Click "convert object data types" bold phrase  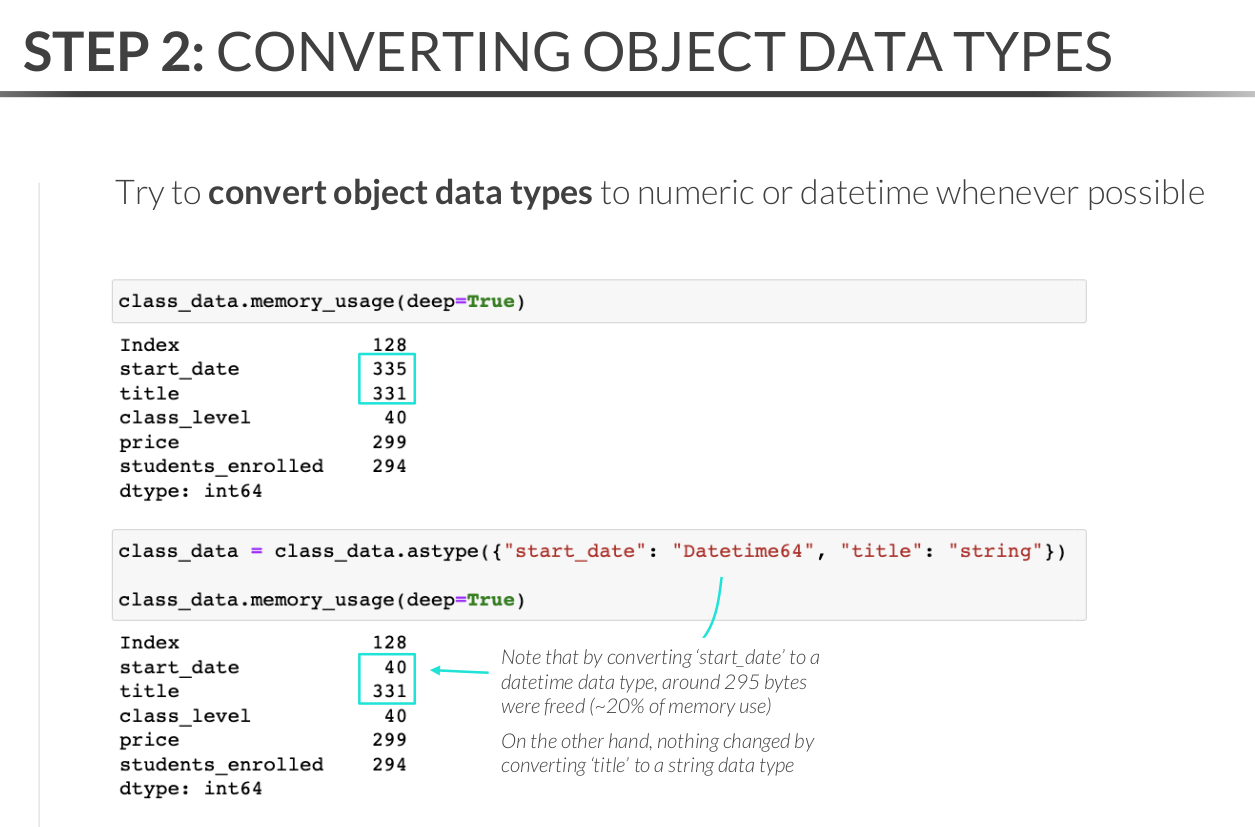click(x=400, y=192)
